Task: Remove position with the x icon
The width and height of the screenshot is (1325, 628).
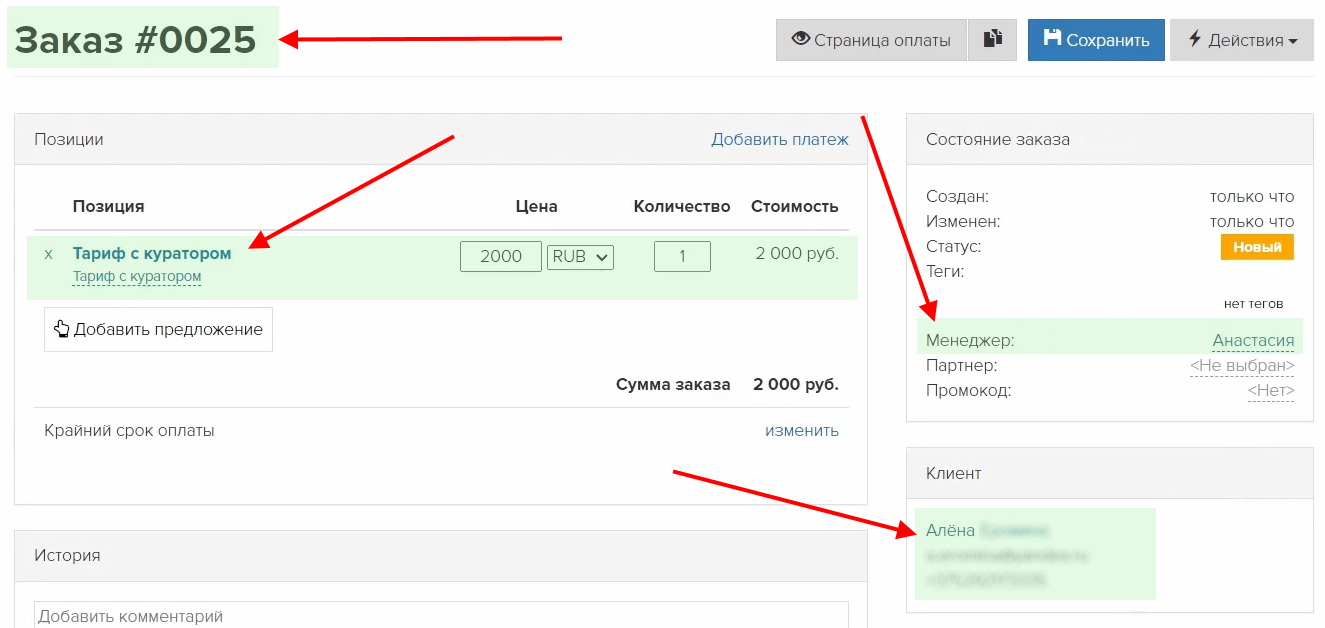Action: point(48,255)
